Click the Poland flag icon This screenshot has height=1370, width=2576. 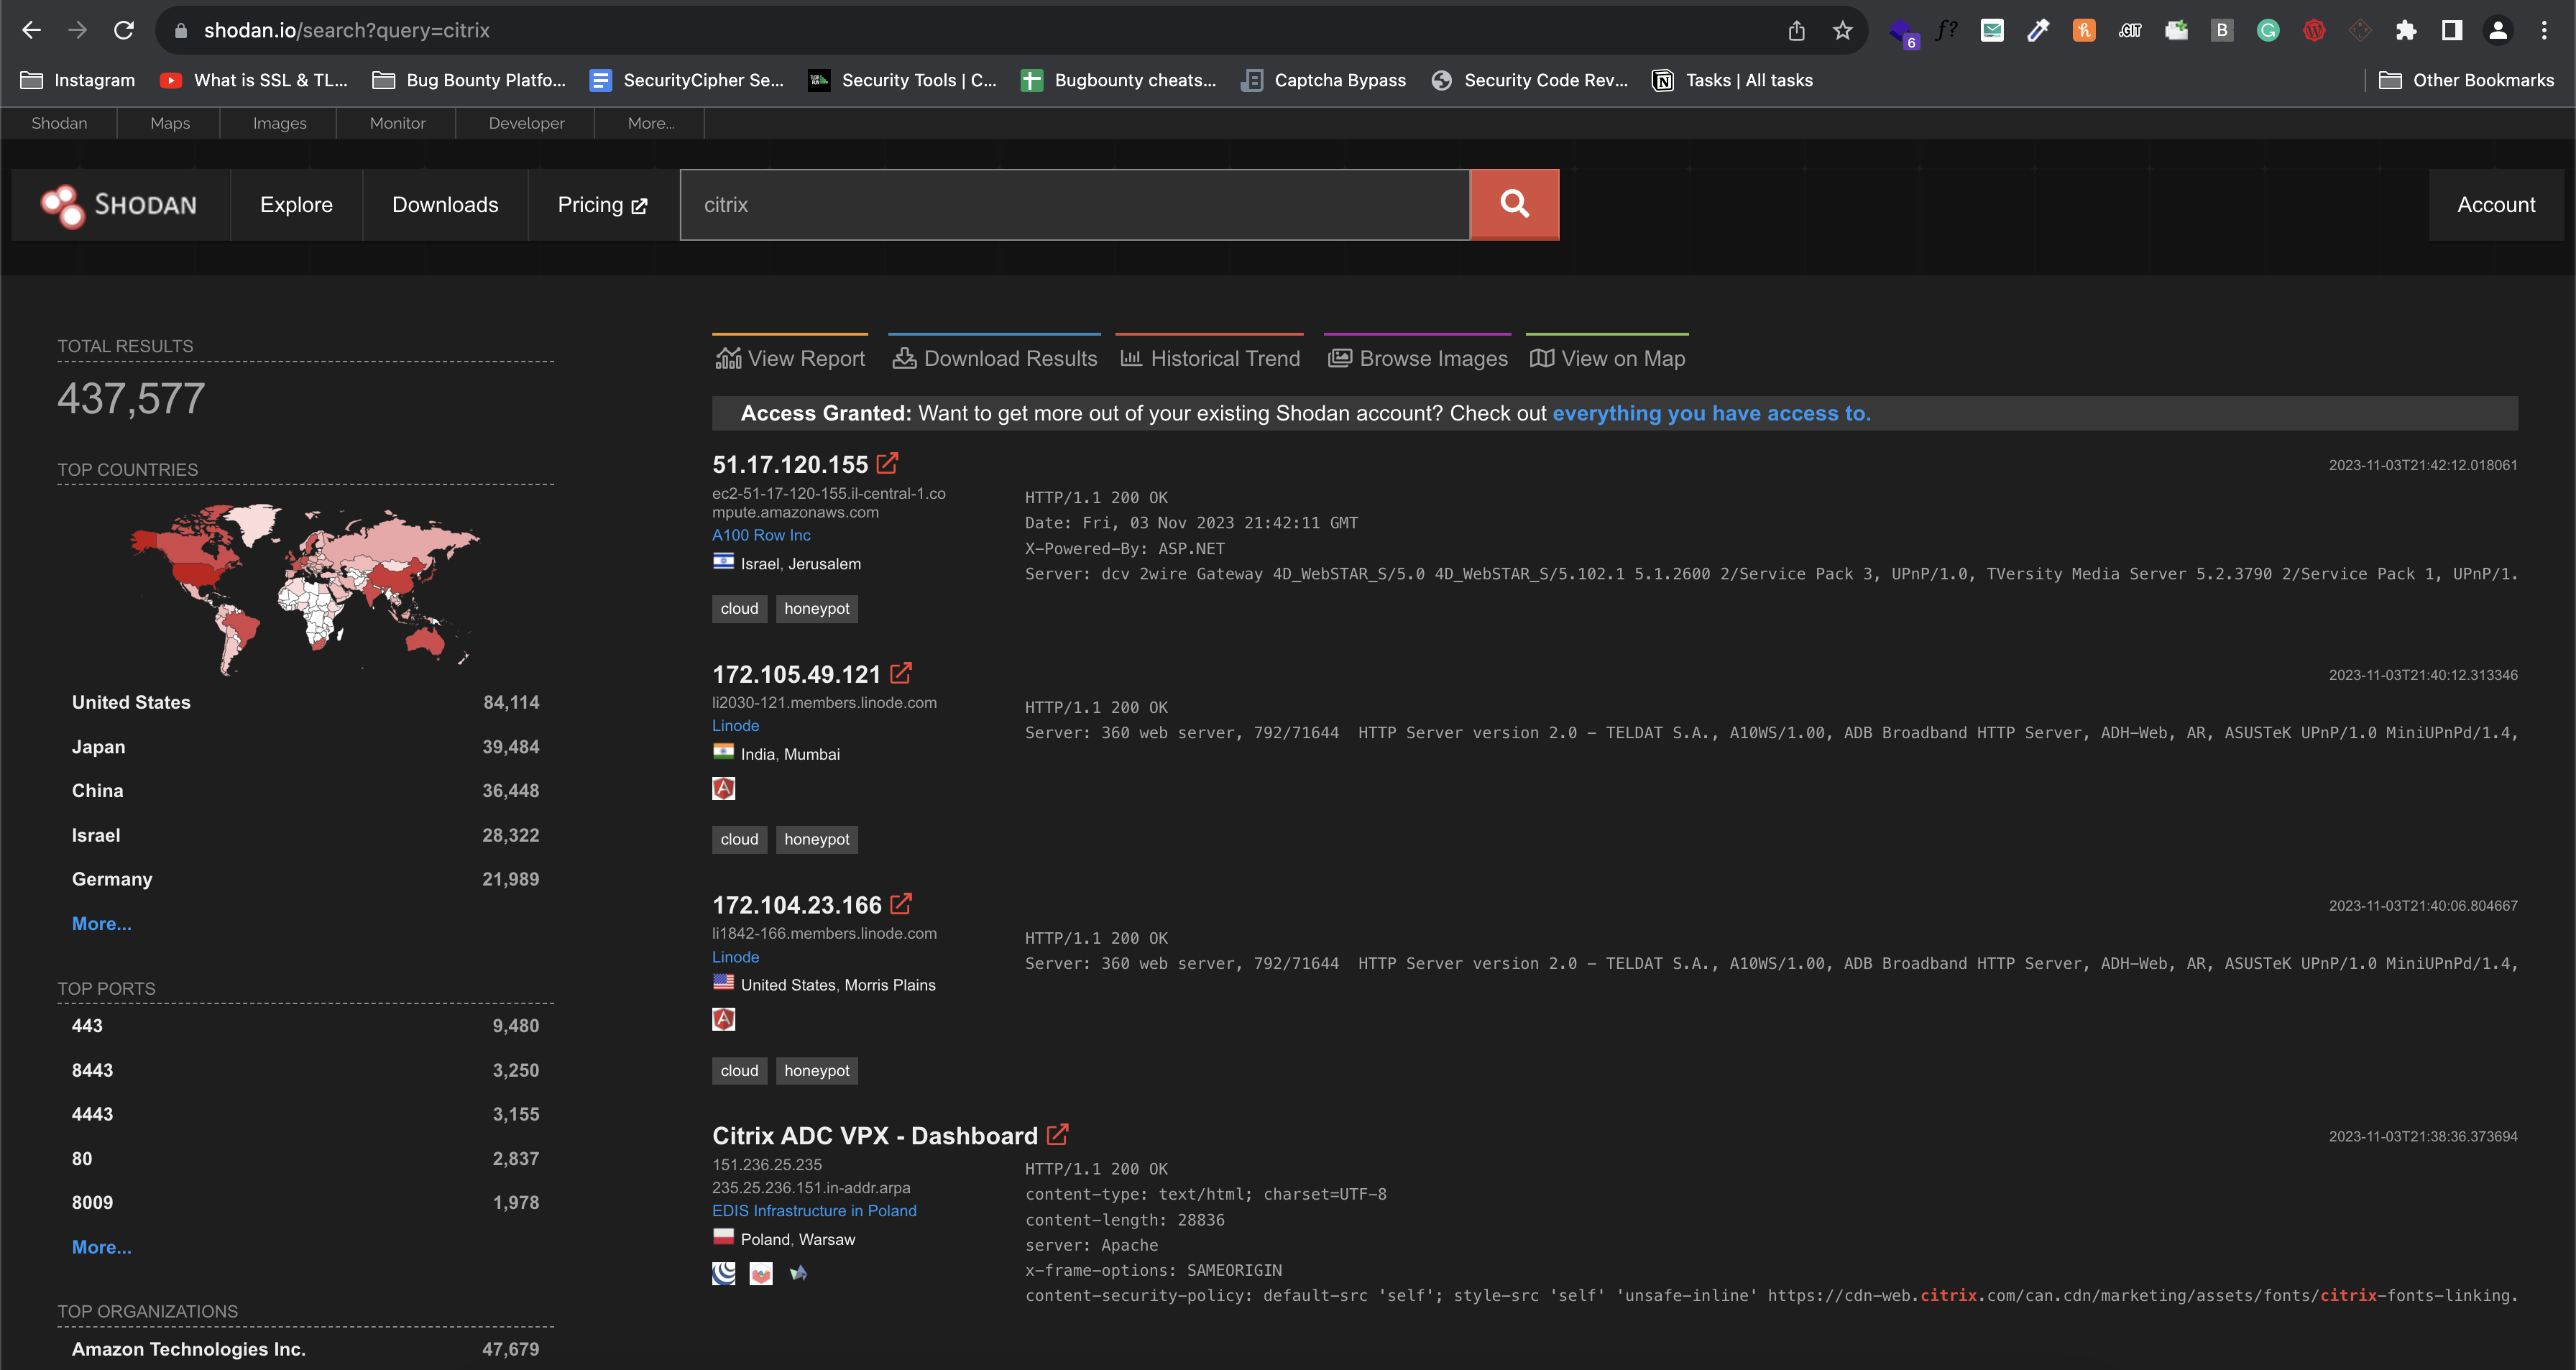723,1237
